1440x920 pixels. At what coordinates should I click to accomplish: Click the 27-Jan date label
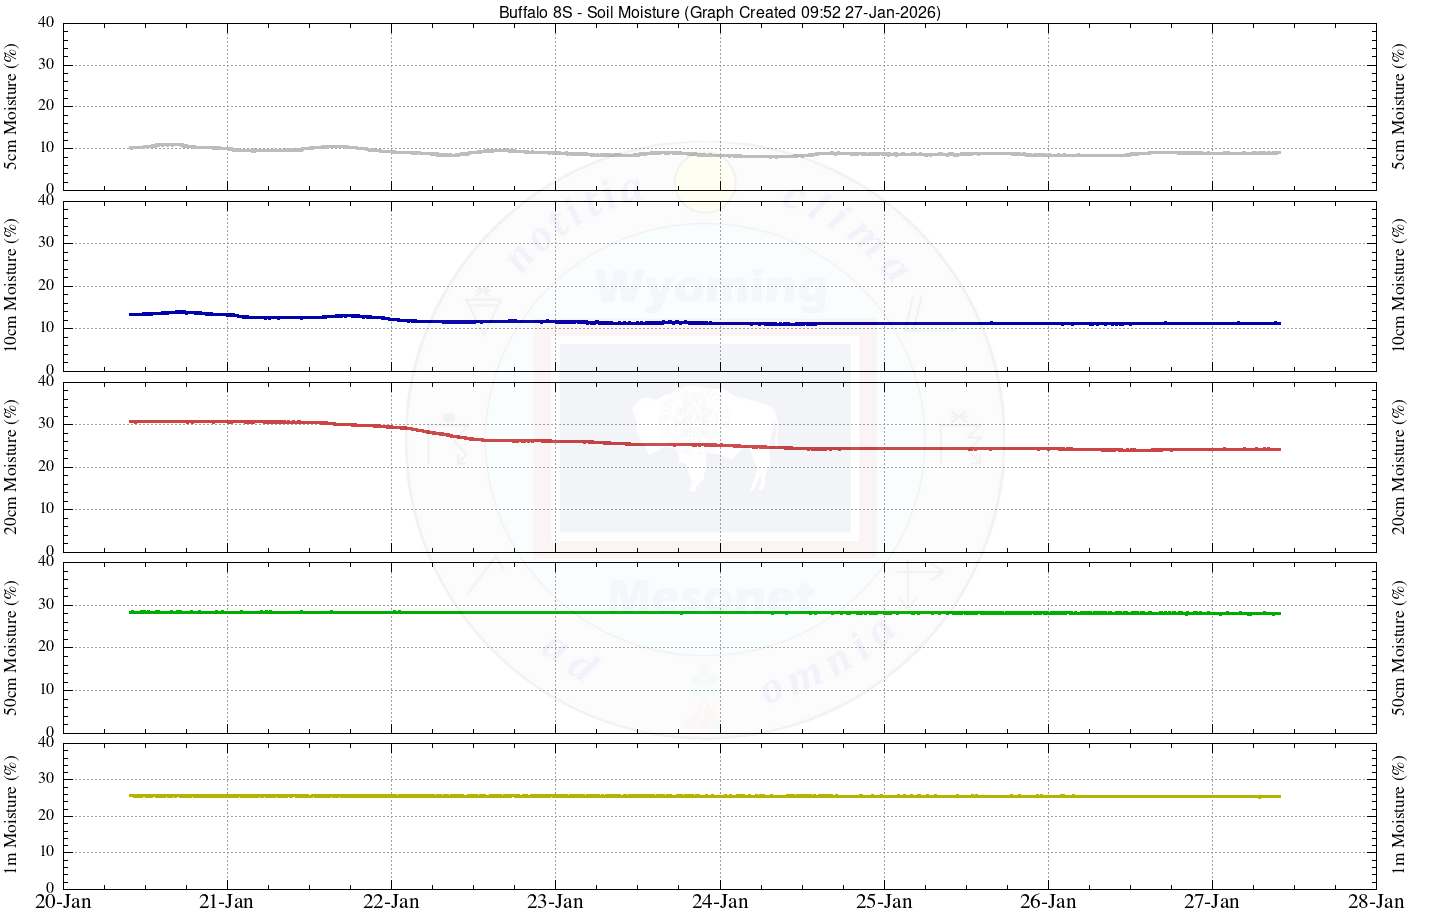[x=1212, y=902]
